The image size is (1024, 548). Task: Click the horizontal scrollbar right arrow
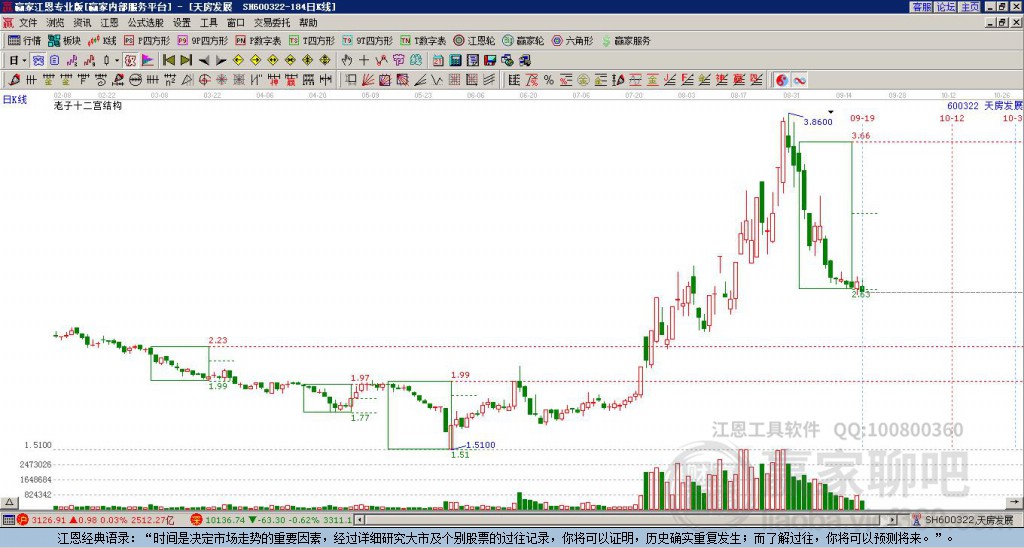(893, 520)
